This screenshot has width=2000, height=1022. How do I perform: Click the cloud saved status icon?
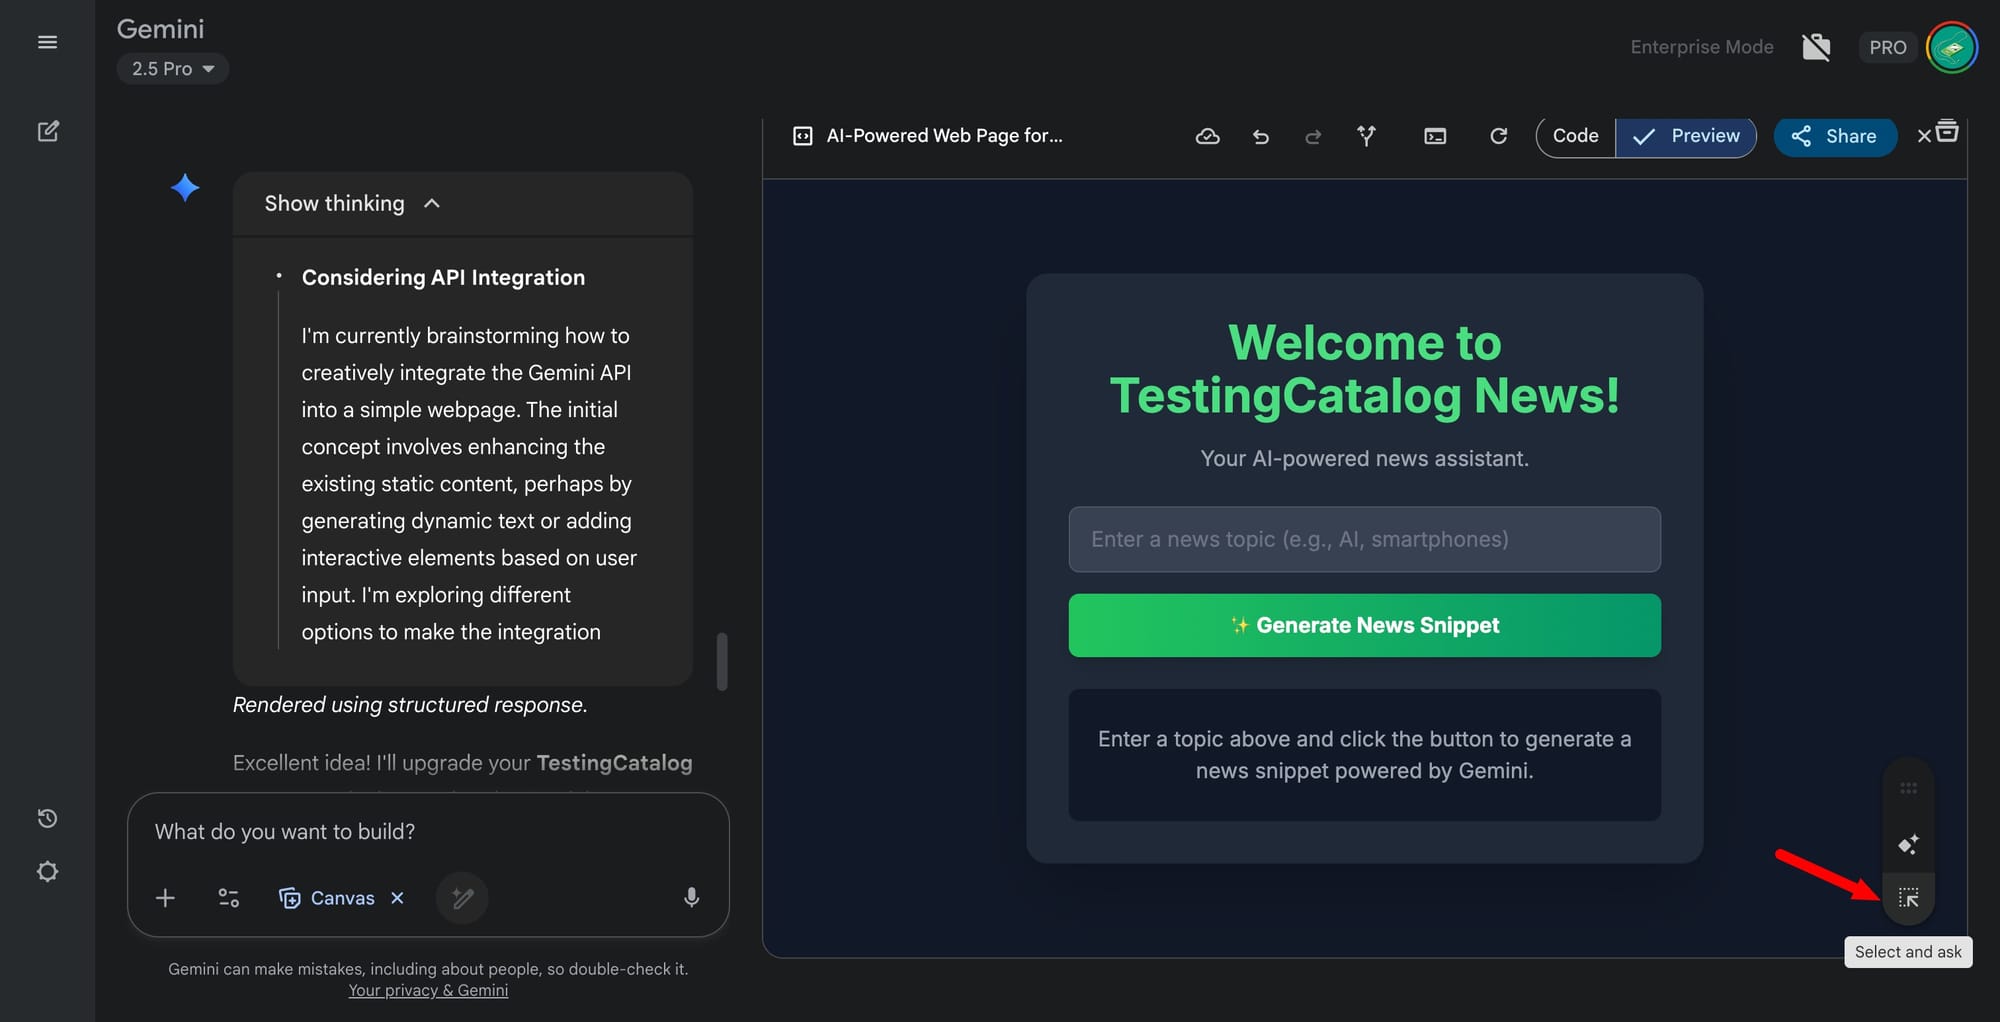(x=1207, y=137)
